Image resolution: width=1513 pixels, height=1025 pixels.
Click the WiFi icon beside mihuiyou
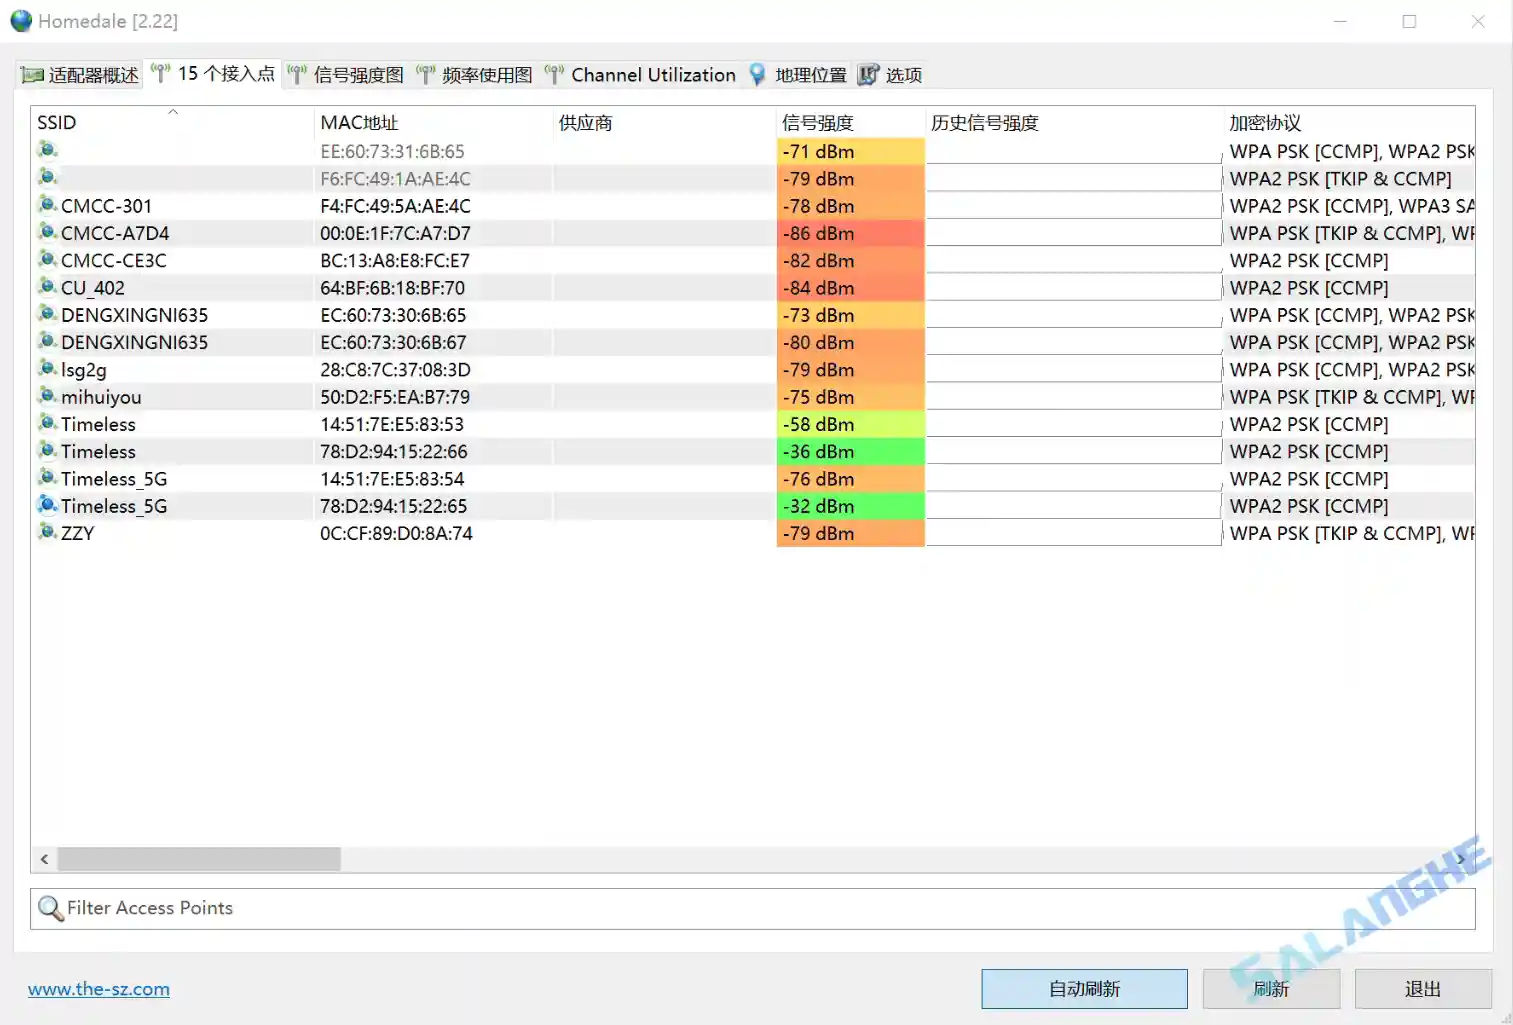(x=47, y=396)
